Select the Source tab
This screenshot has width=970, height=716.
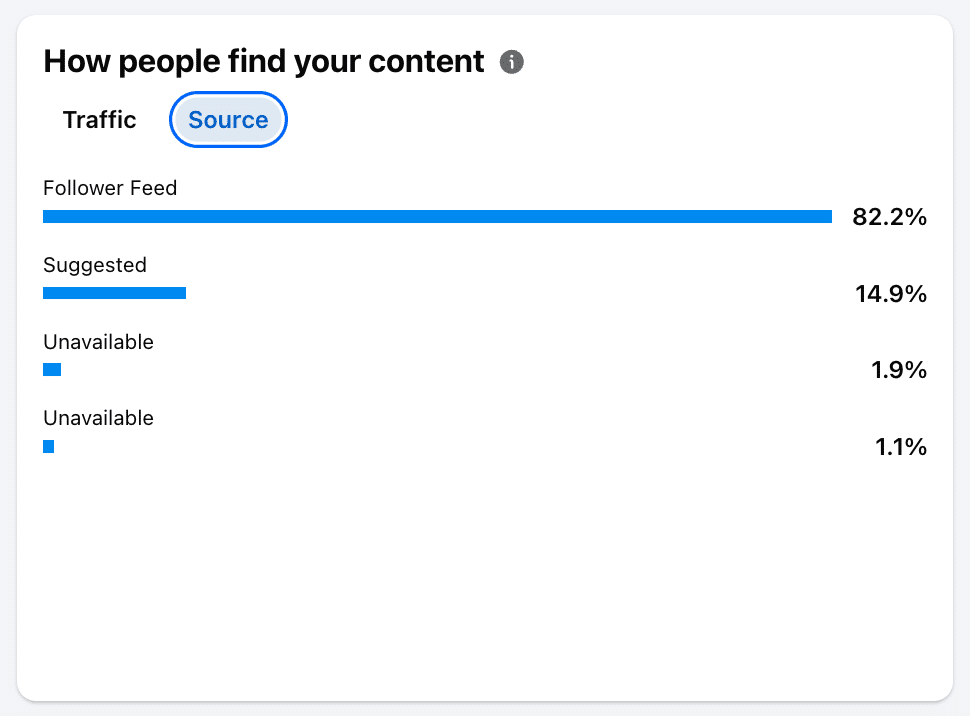pyautogui.click(x=228, y=120)
